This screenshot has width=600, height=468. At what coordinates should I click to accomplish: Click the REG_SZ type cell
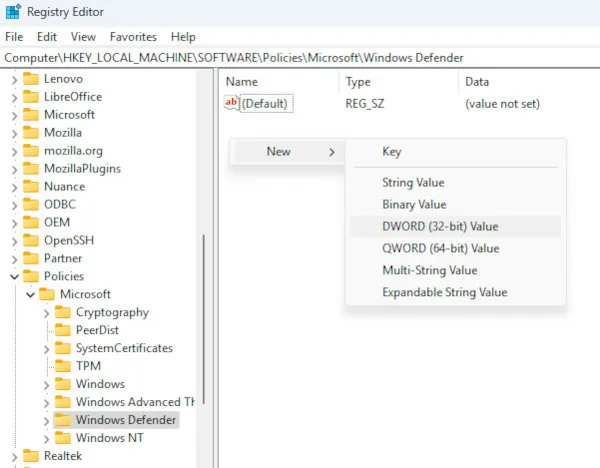pyautogui.click(x=365, y=104)
